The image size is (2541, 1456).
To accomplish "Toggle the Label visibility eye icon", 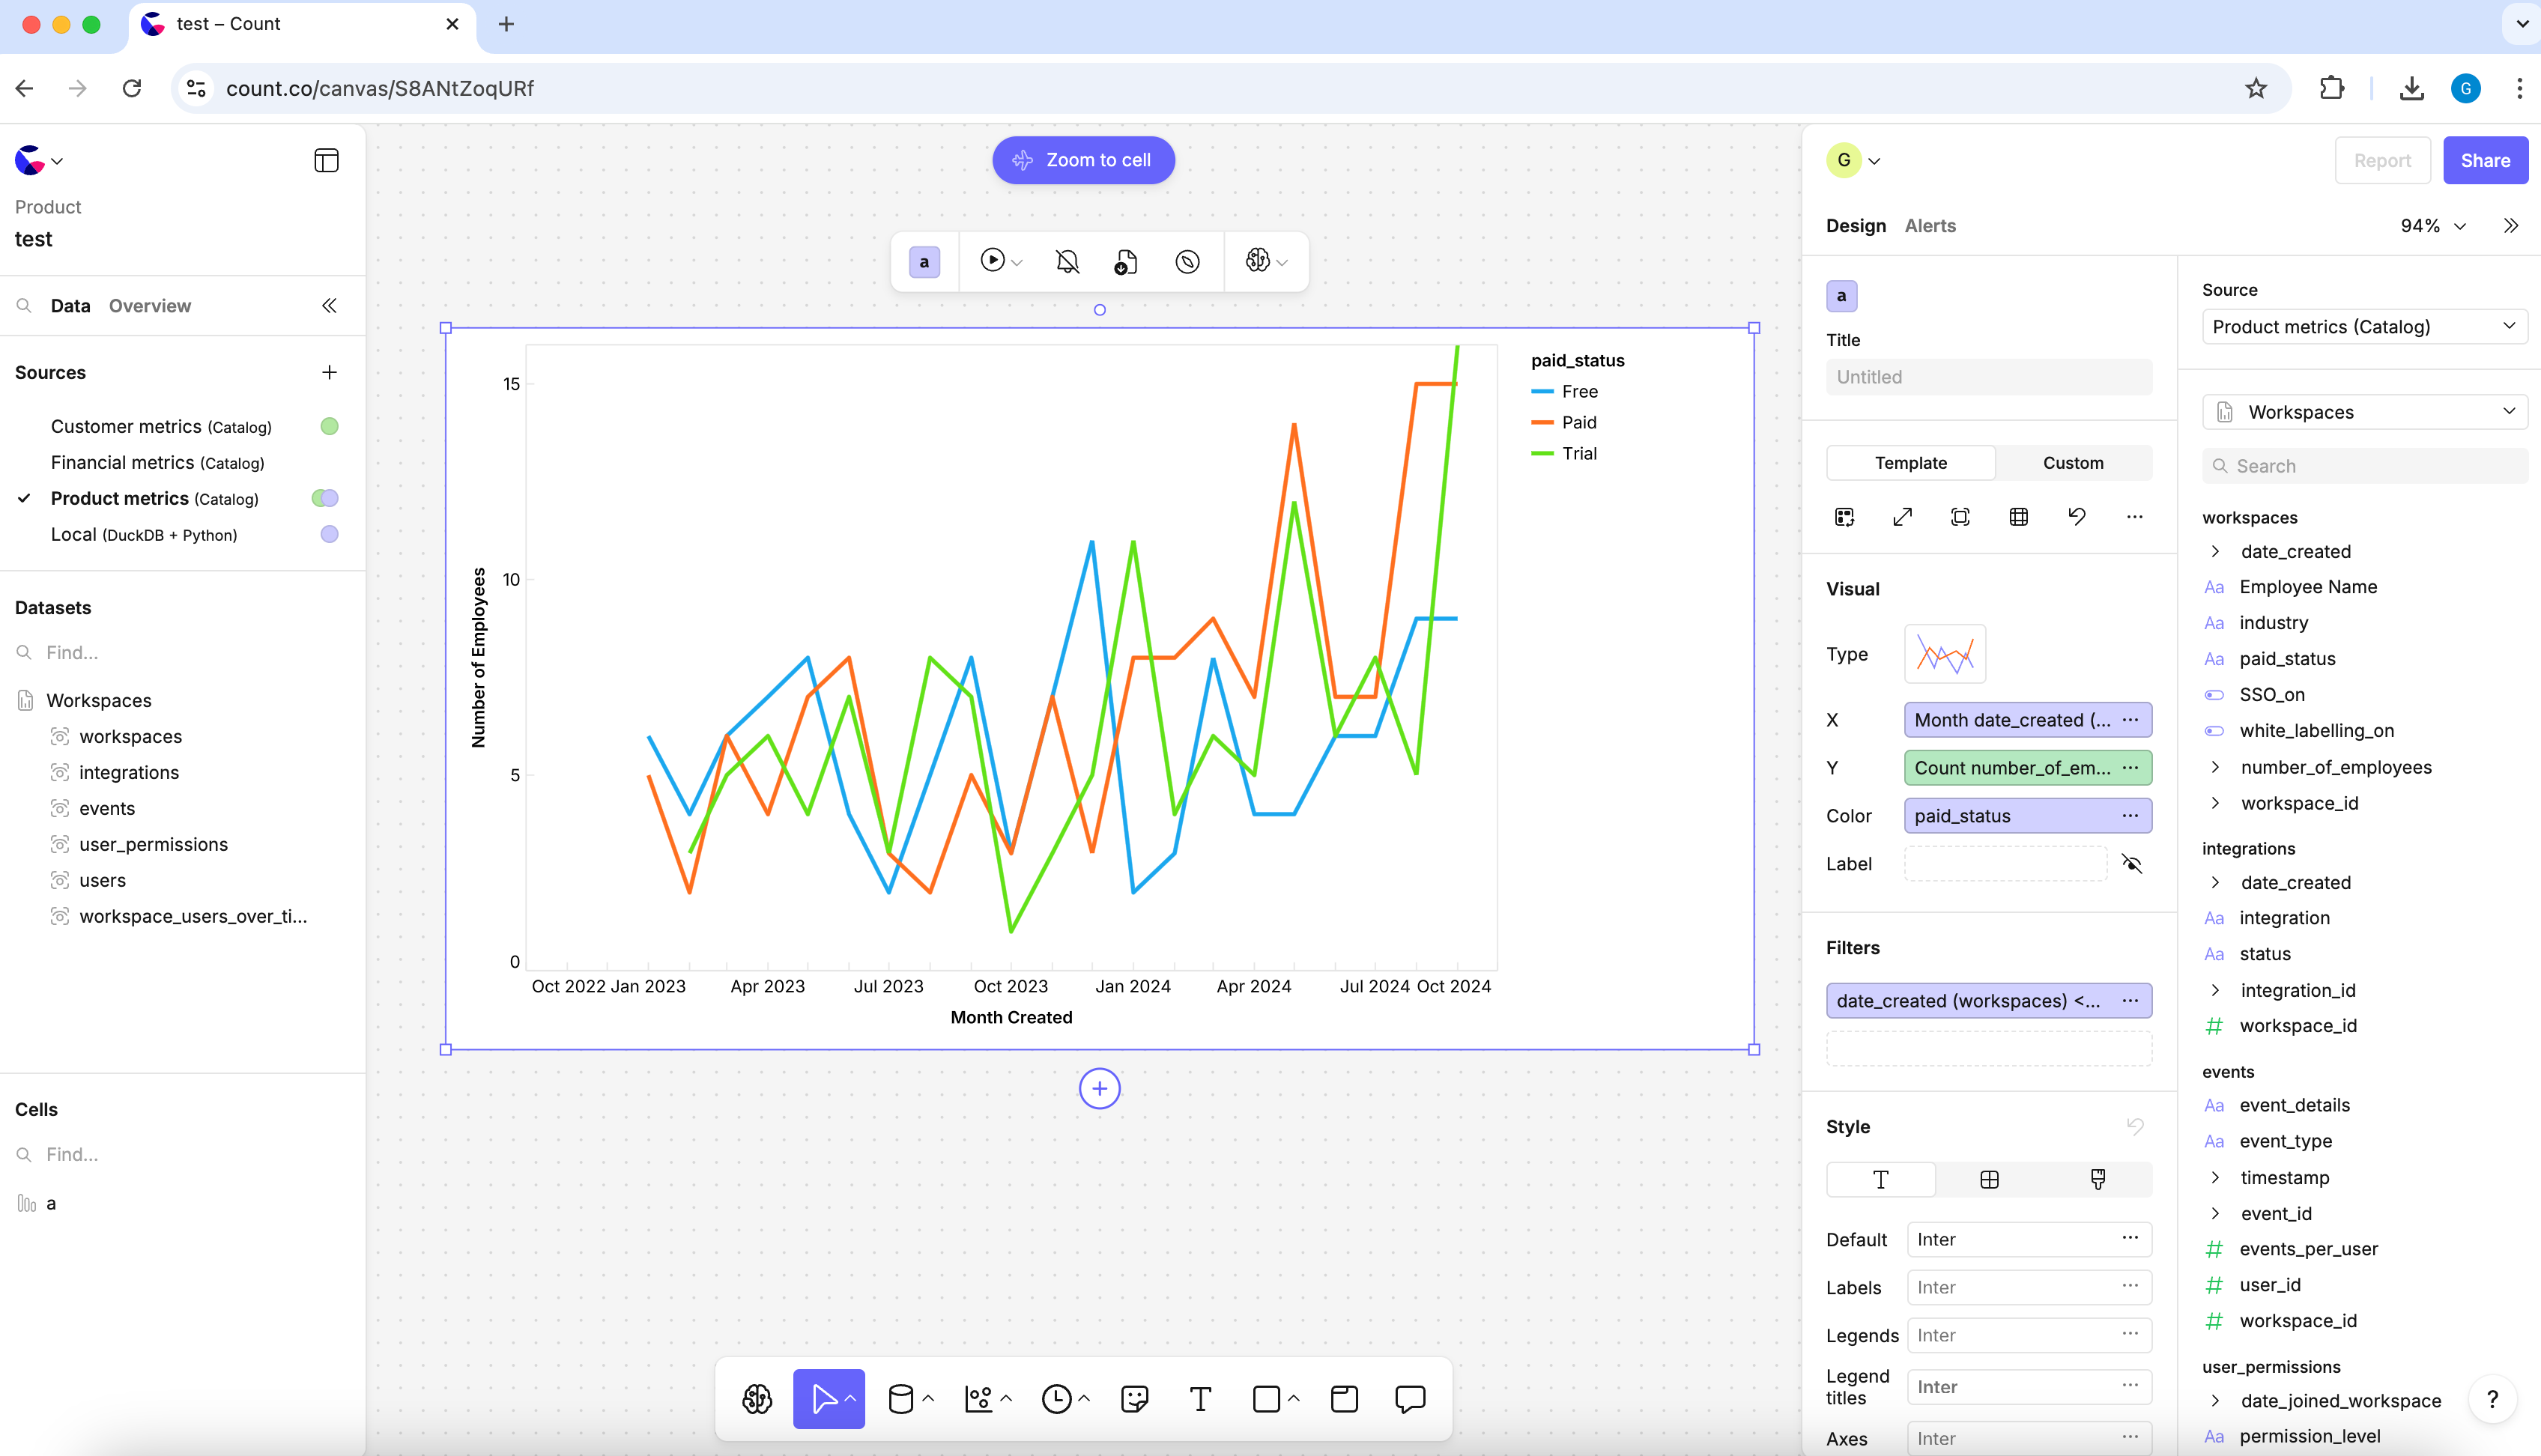I will point(2131,864).
